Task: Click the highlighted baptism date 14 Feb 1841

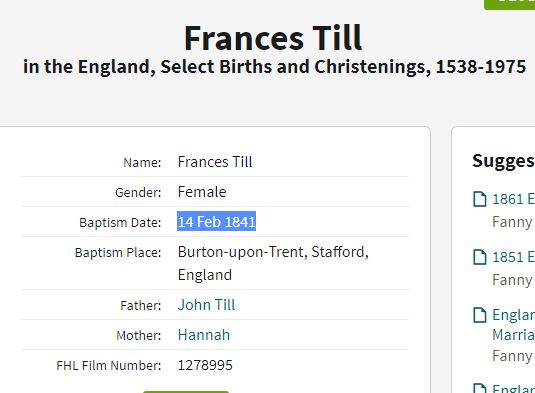Action: 216,222
